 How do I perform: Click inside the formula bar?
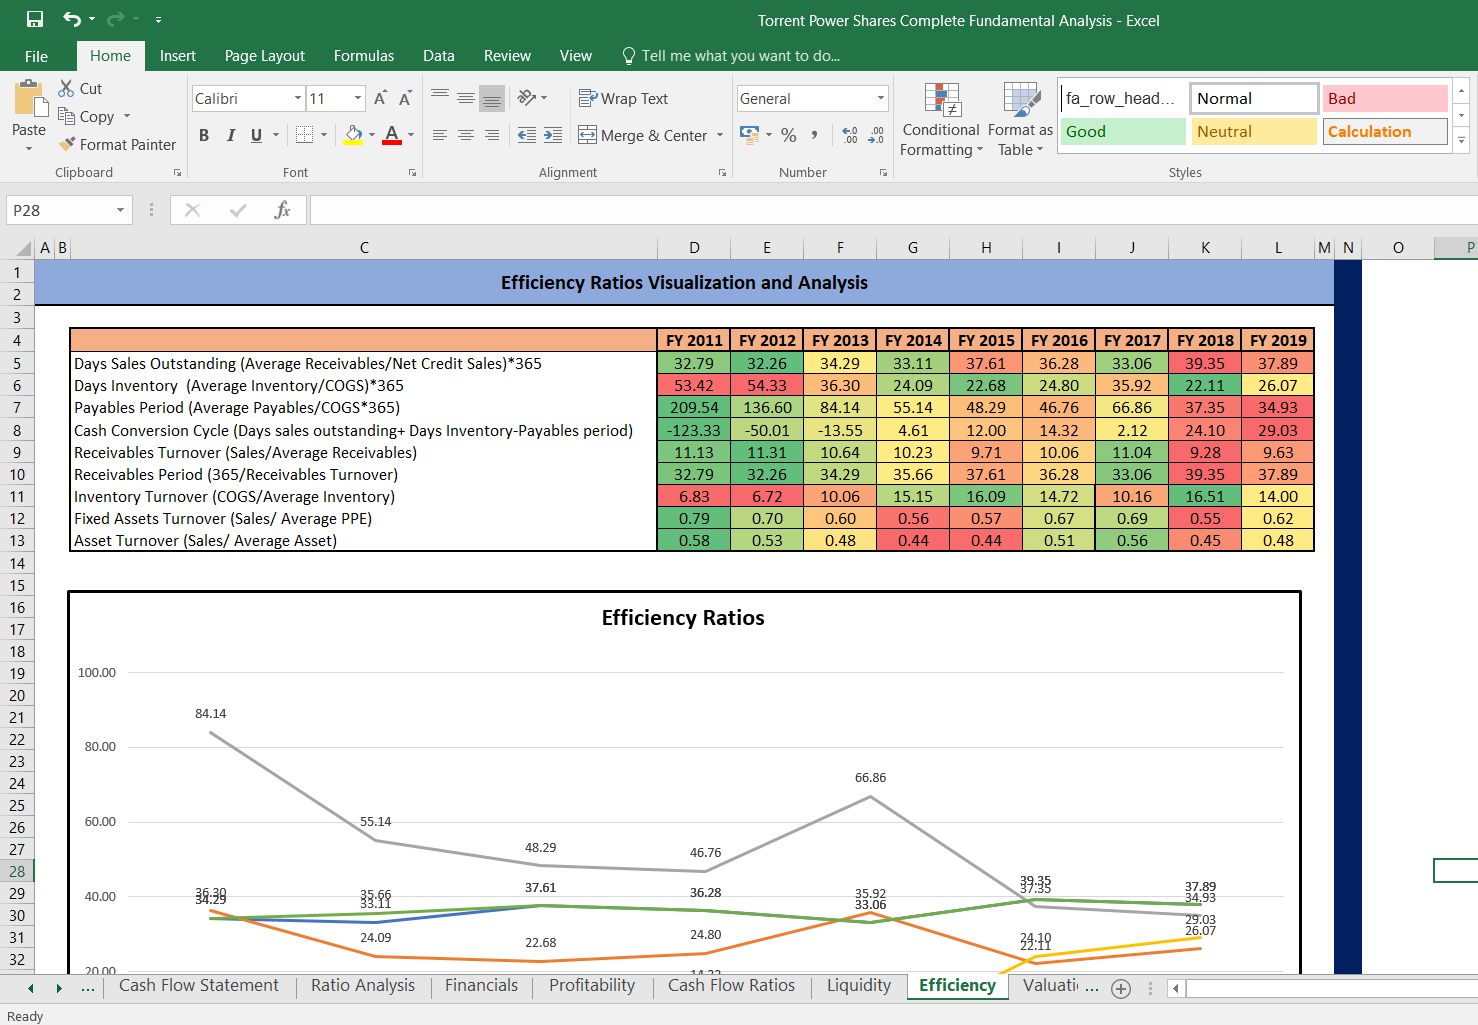pos(893,210)
